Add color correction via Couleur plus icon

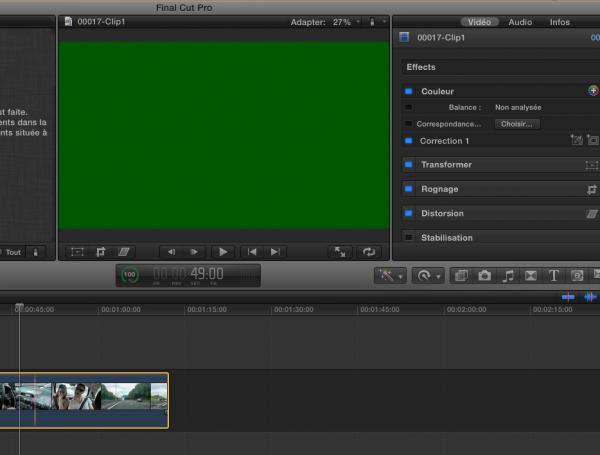point(593,91)
